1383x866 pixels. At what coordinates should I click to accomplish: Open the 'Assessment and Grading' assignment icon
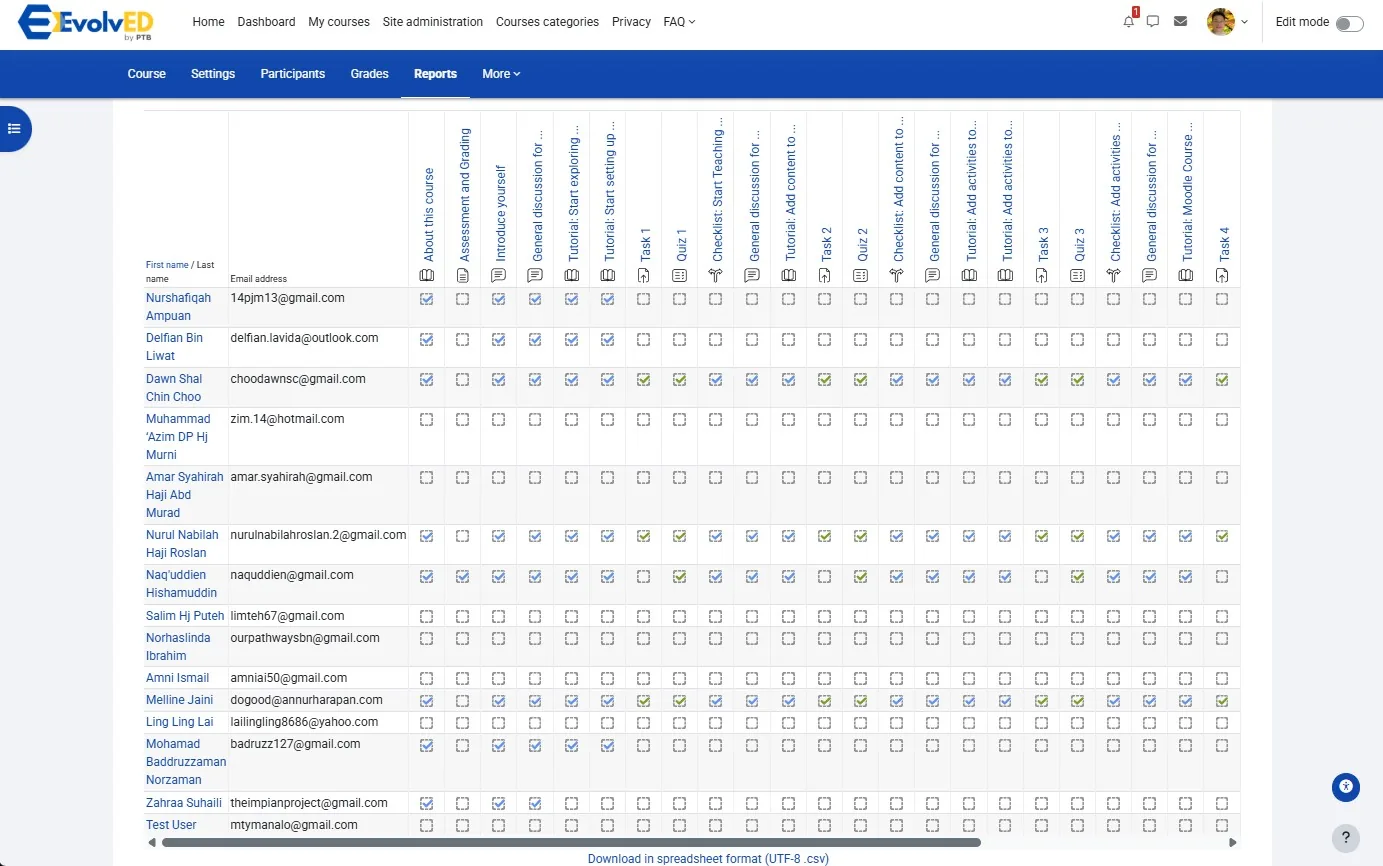tap(462, 274)
